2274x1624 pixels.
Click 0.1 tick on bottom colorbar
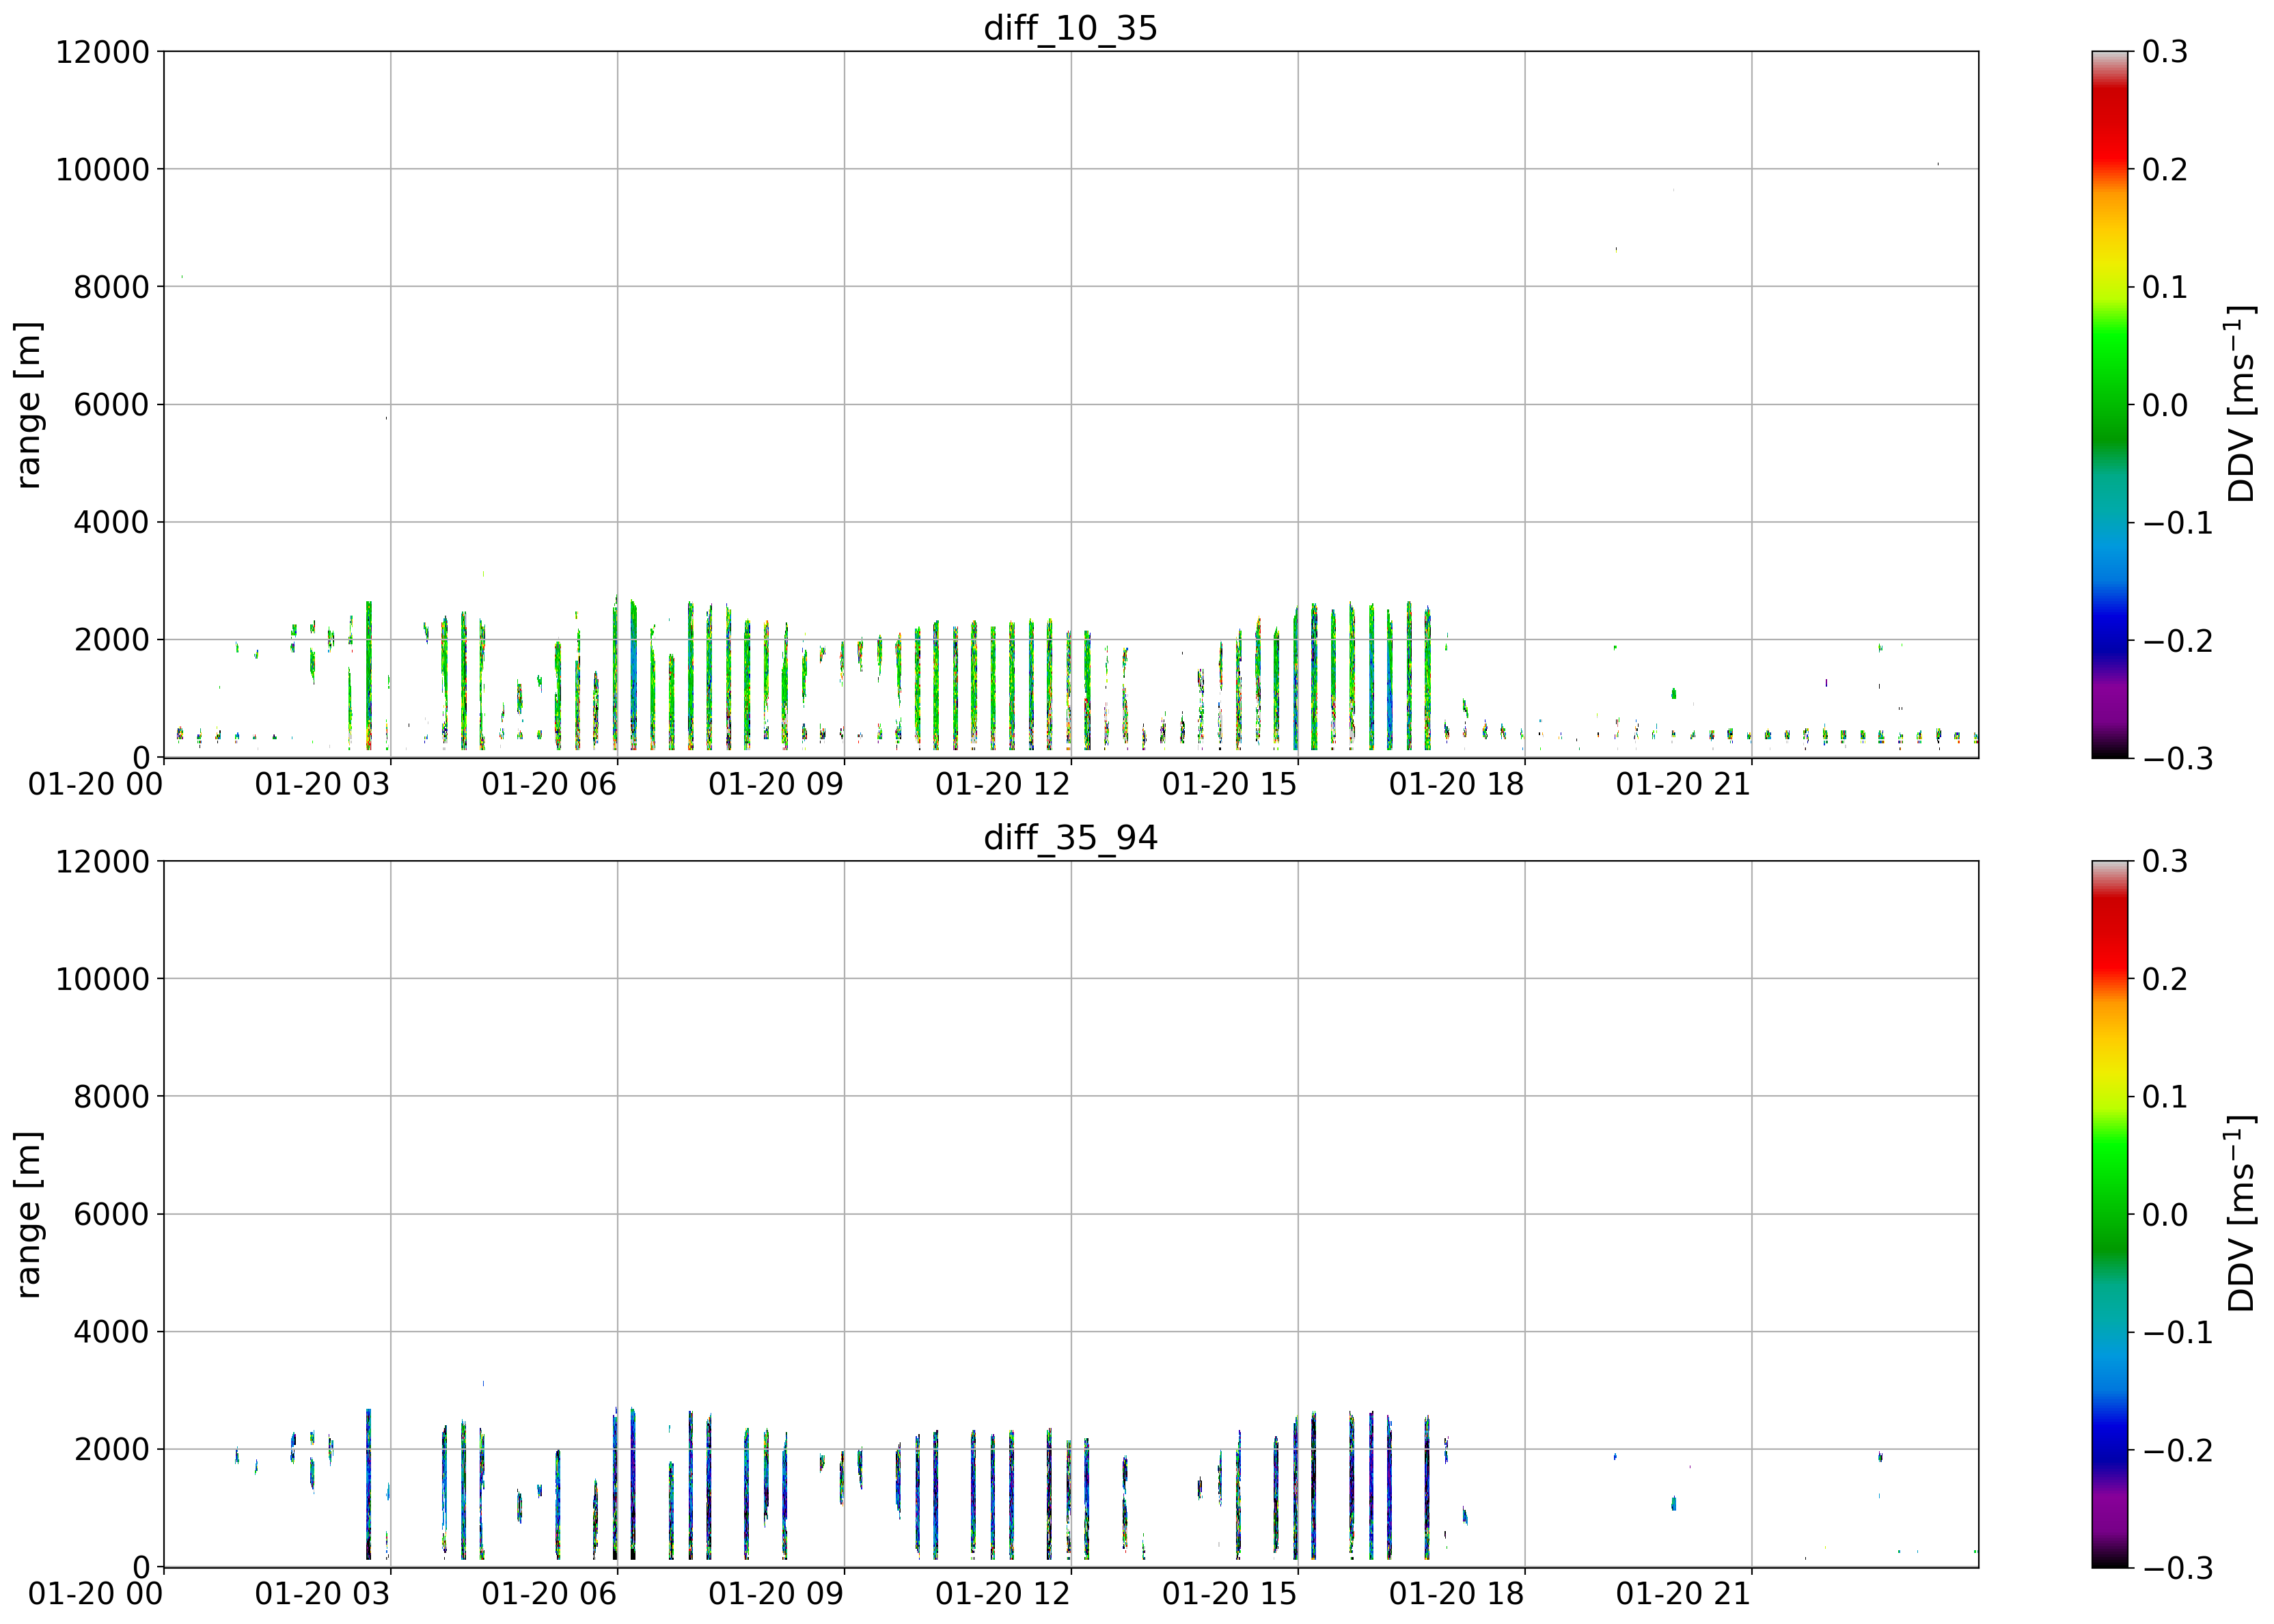[2165, 1097]
